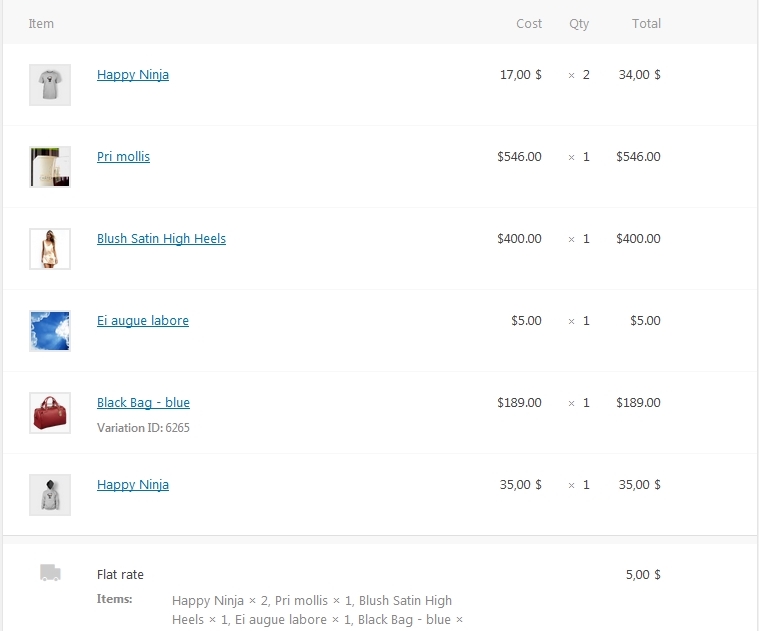Open the Blush Satin High Heels link
The height and width of the screenshot is (631, 759).
161,239
